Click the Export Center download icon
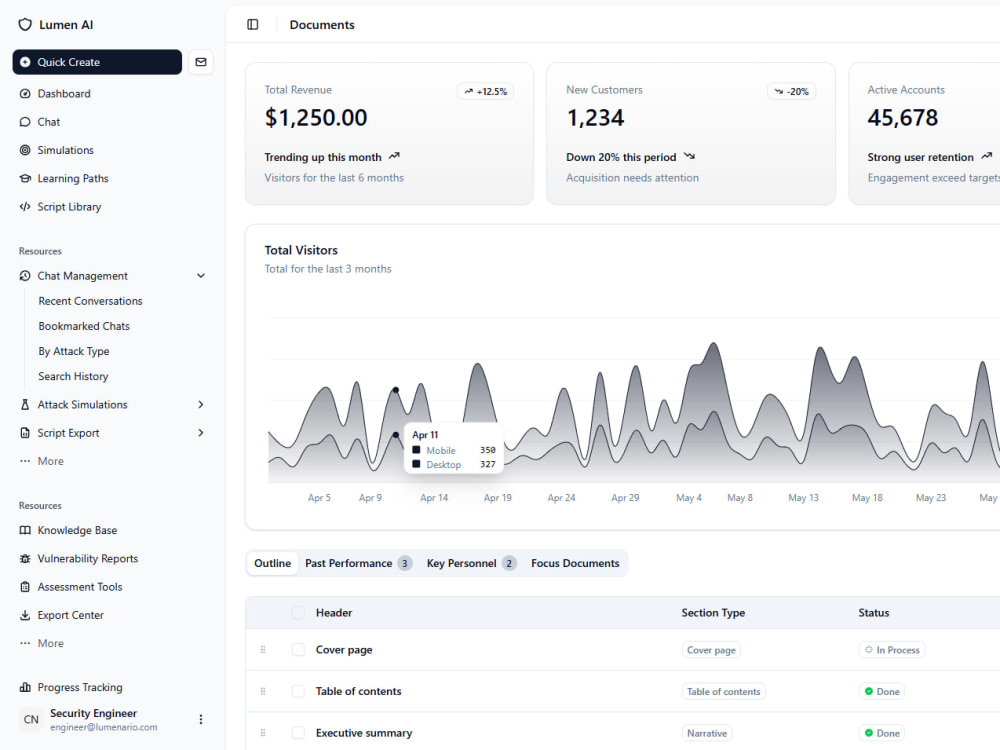The width and height of the screenshot is (1000, 750). point(25,615)
